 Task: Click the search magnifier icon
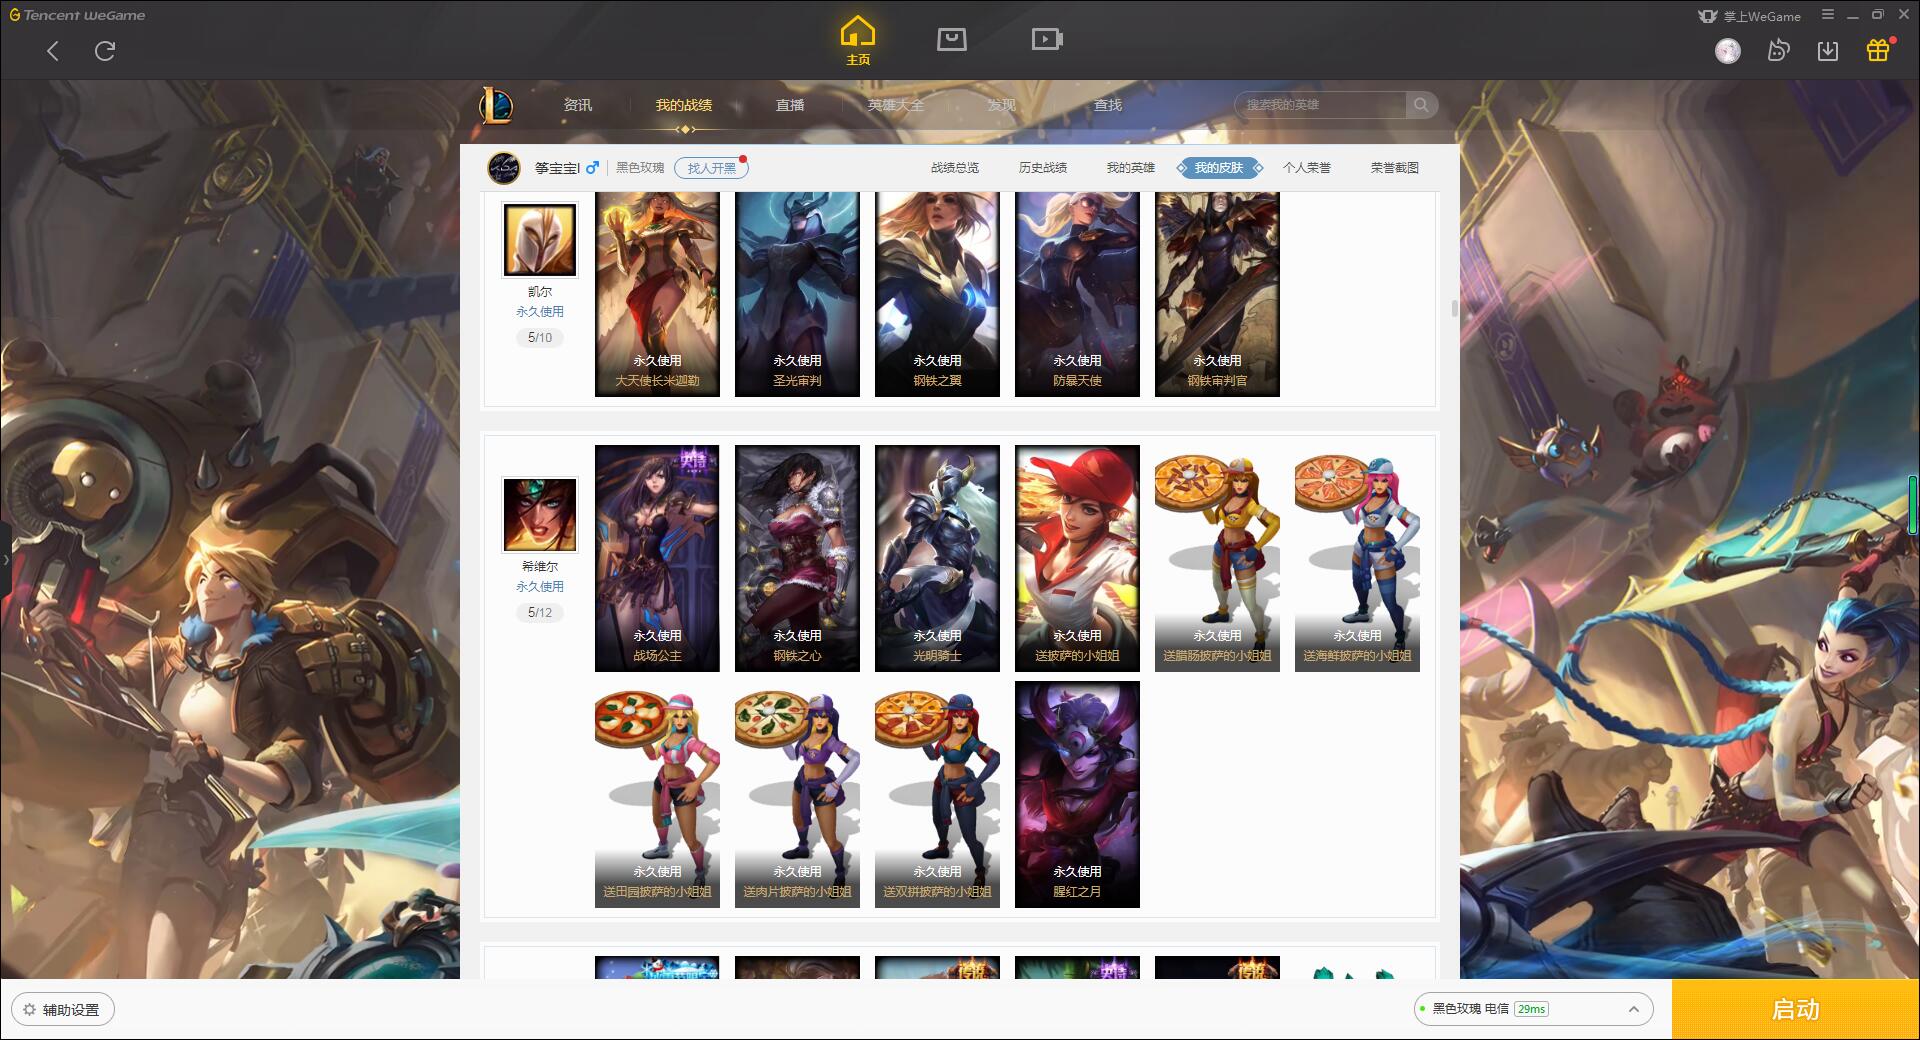tap(1420, 105)
